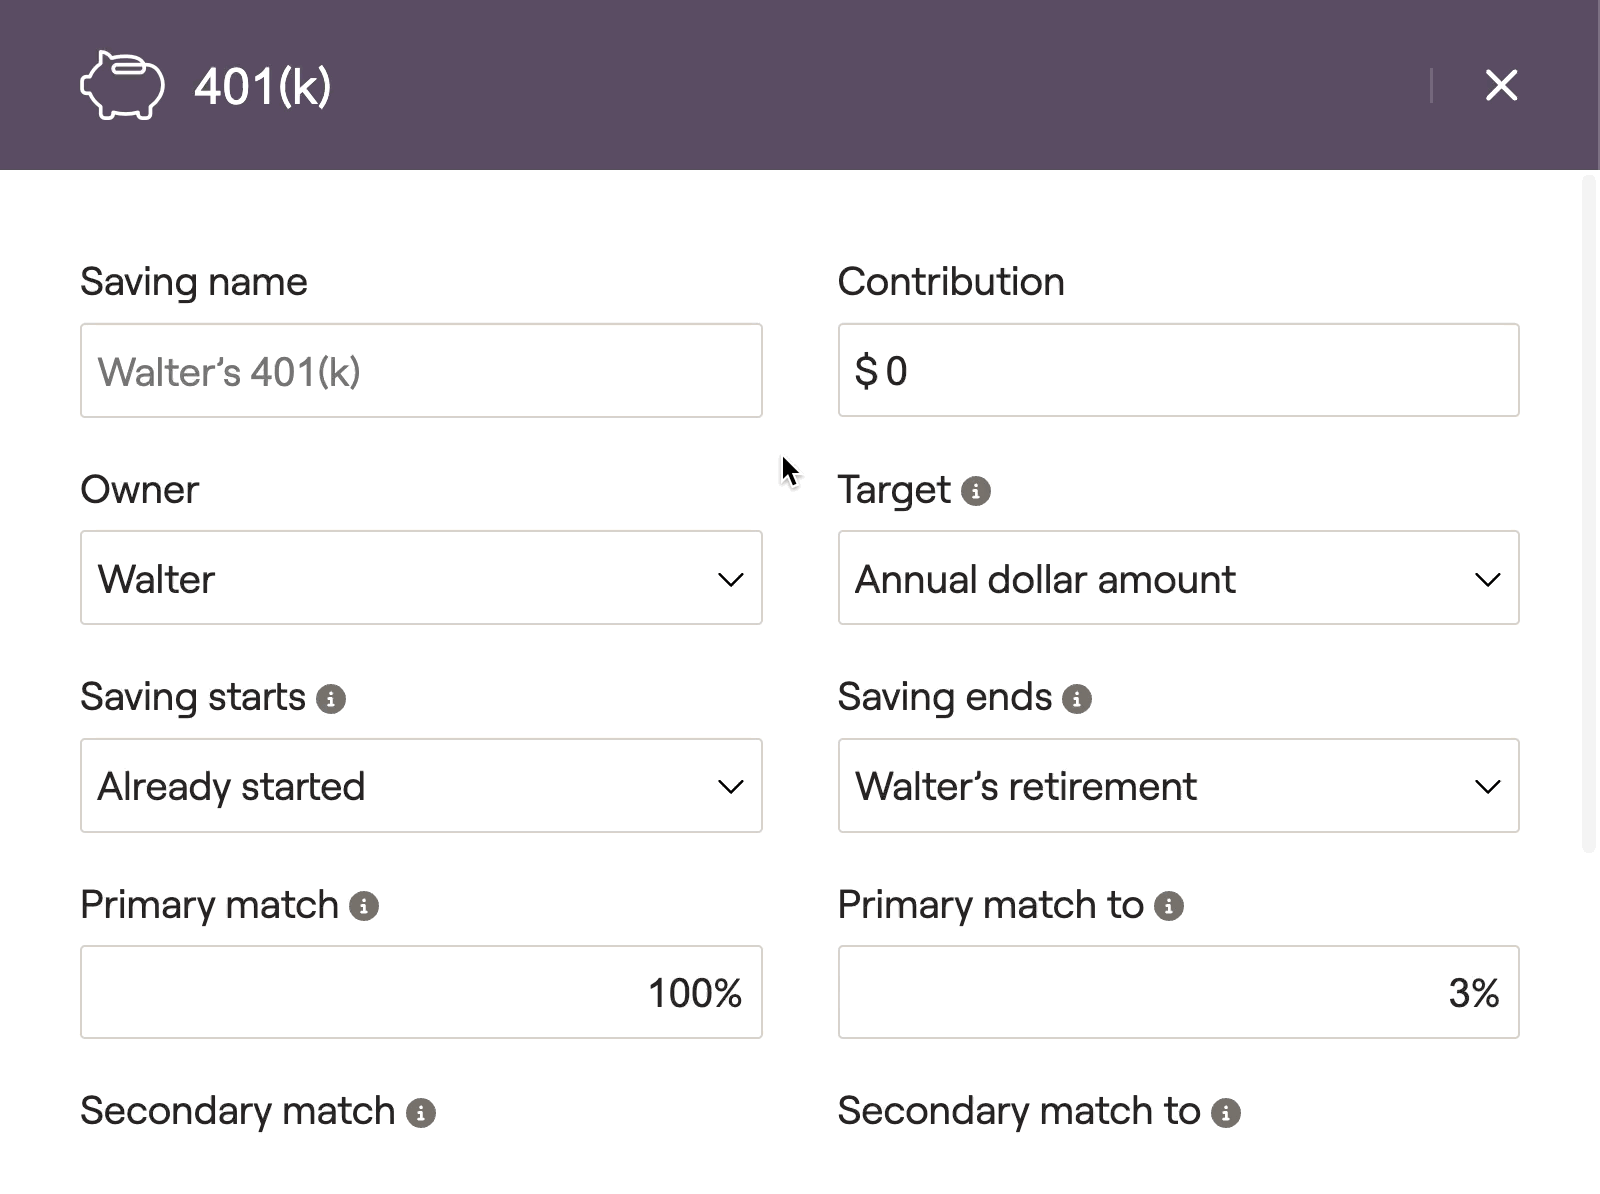Click the Saving ends info icon

coord(1077,699)
